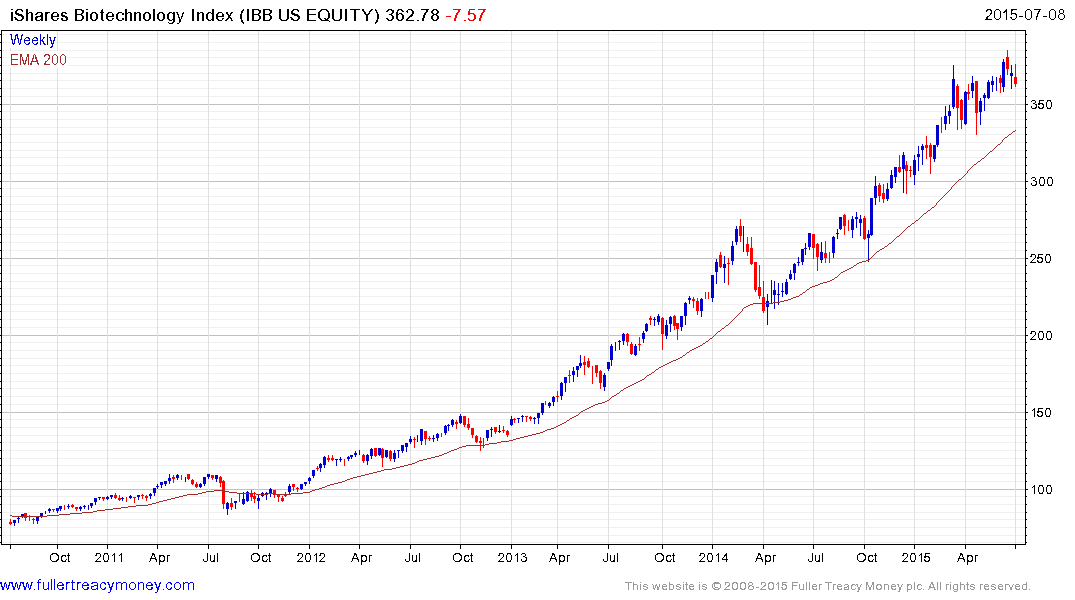Click the ticker text '(IBB US EQUITY)'
The height and width of the screenshot is (600, 1075).
click(309, 15)
